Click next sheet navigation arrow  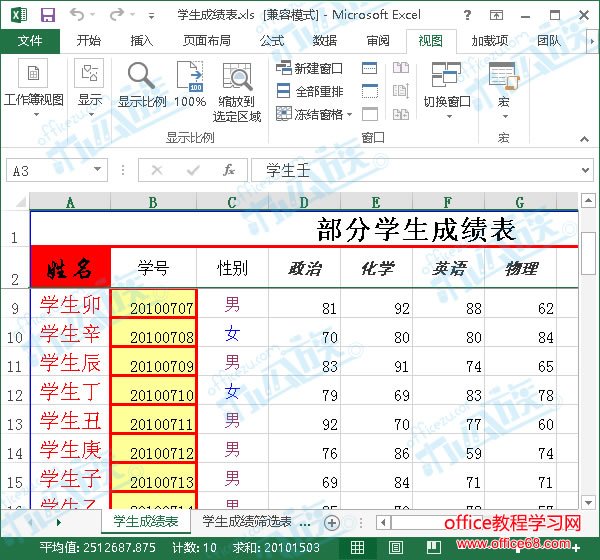click(x=58, y=522)
